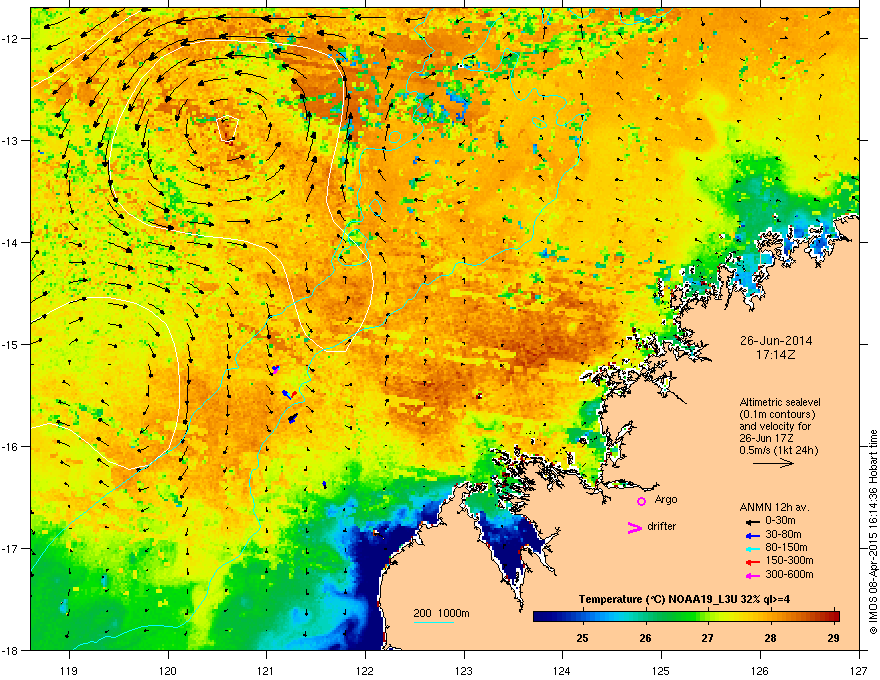Click the latitude axis label -14
The image size is (880, 680).
tap(10, 243)
